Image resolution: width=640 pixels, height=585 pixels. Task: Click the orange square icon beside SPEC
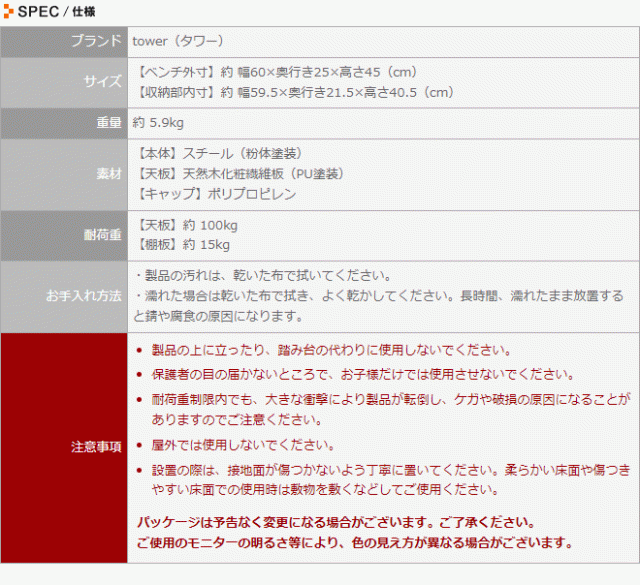9,12
